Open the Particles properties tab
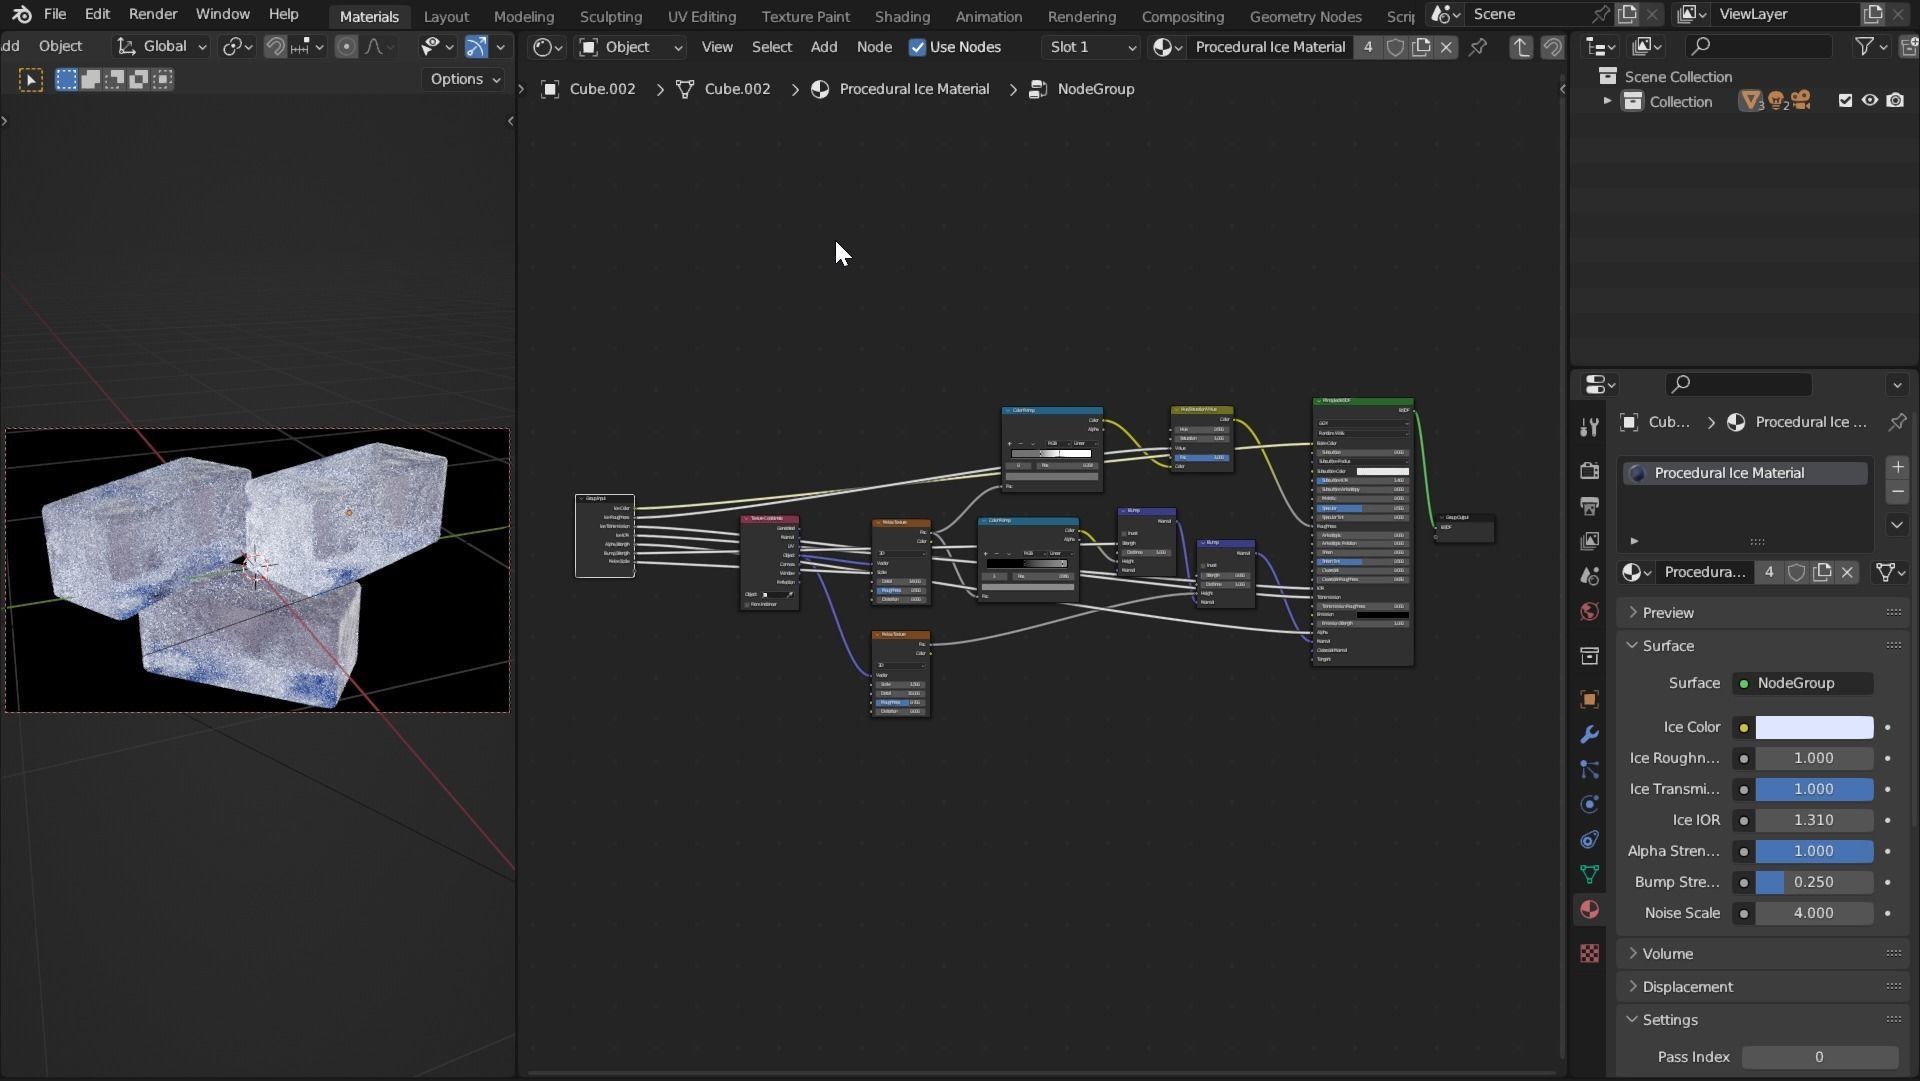Screen dimensions: 1920x1081 [x=1589, y=769]
